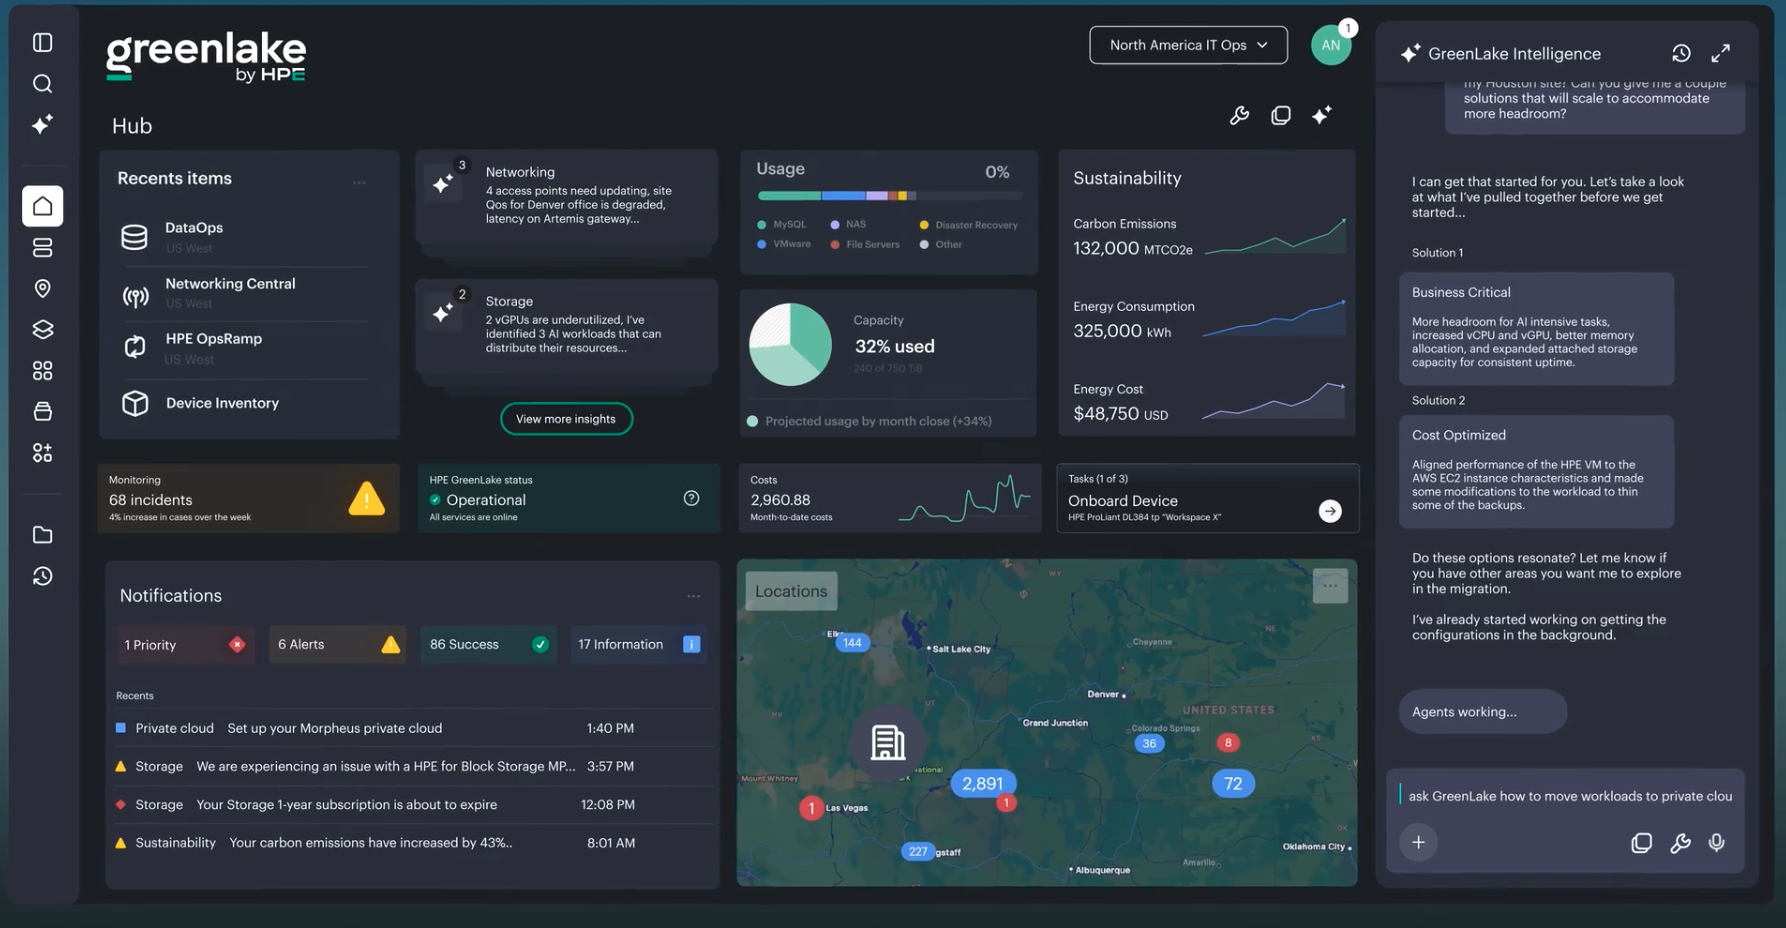Filter by 6 Alerts notifications

coord(338,645)
